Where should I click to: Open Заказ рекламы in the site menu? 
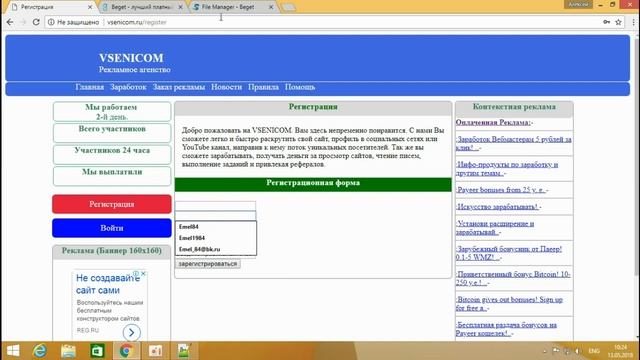click(x=179, y=87)
